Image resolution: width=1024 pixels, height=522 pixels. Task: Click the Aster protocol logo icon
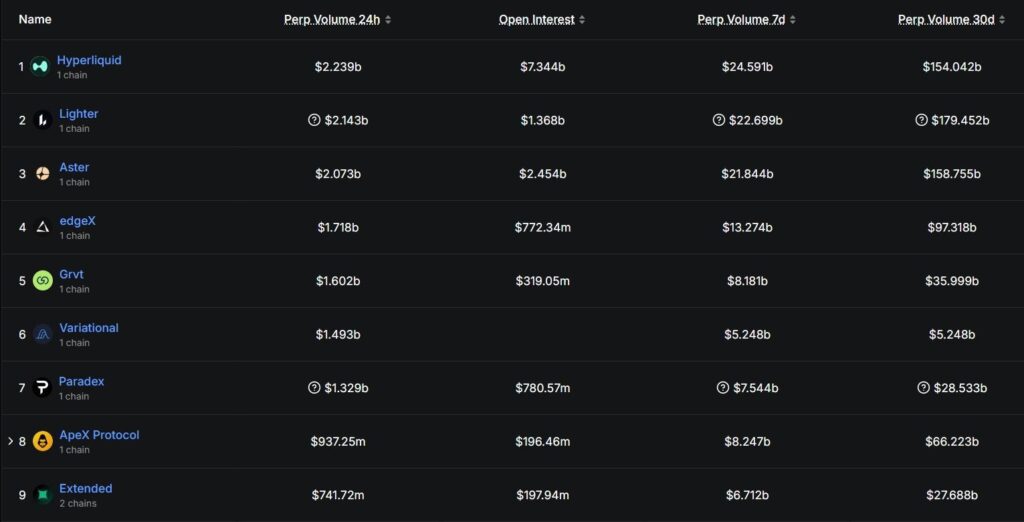coord(42,174)
